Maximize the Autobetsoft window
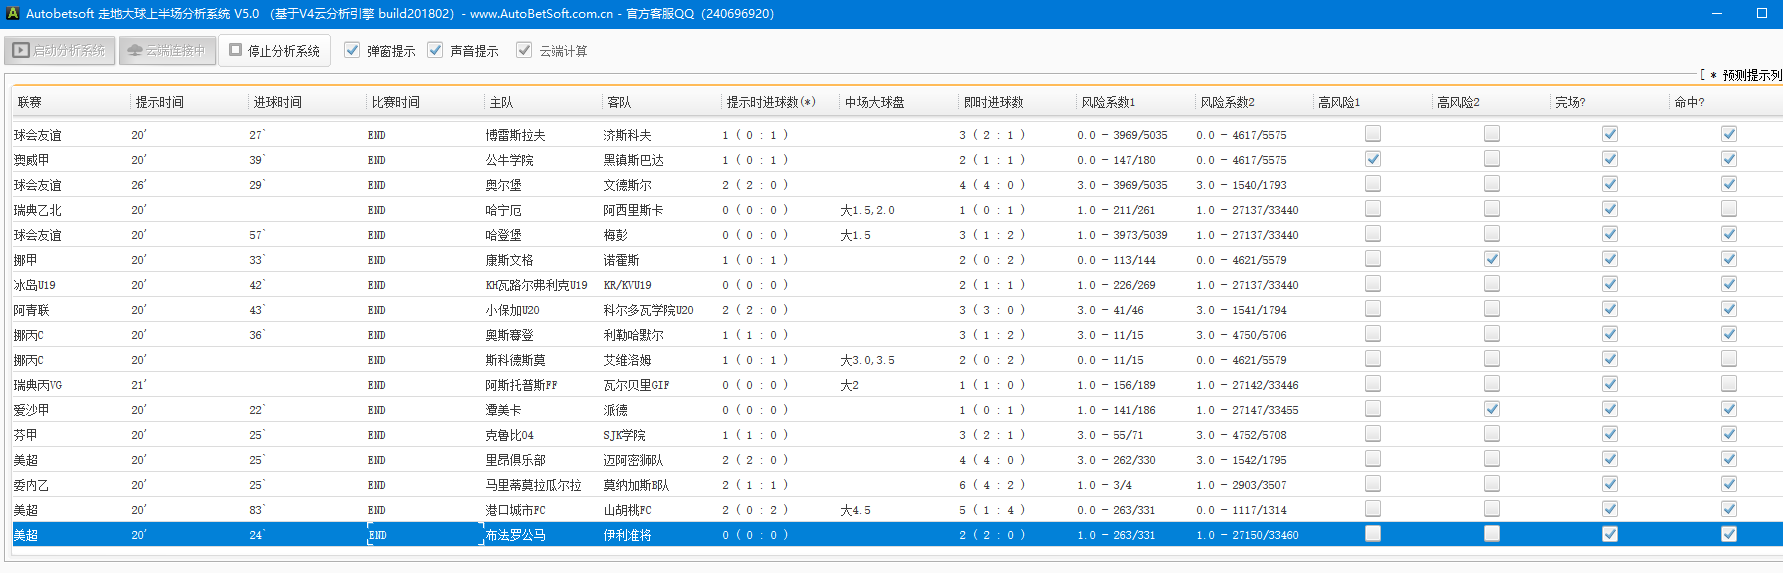This screenshot has height=573, width=1783. pyautogui.click(x=1761, y=13)
